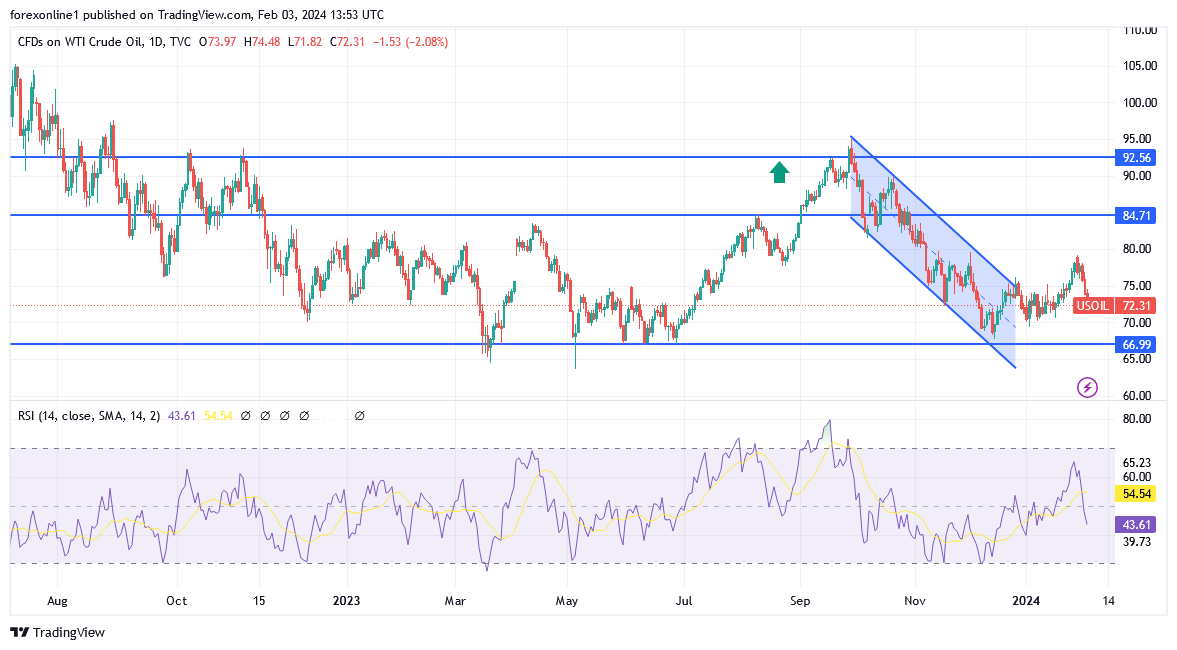Screen dimensions: 1177x650
Task: Click the open value O73.97
Action: click(218, 42)
